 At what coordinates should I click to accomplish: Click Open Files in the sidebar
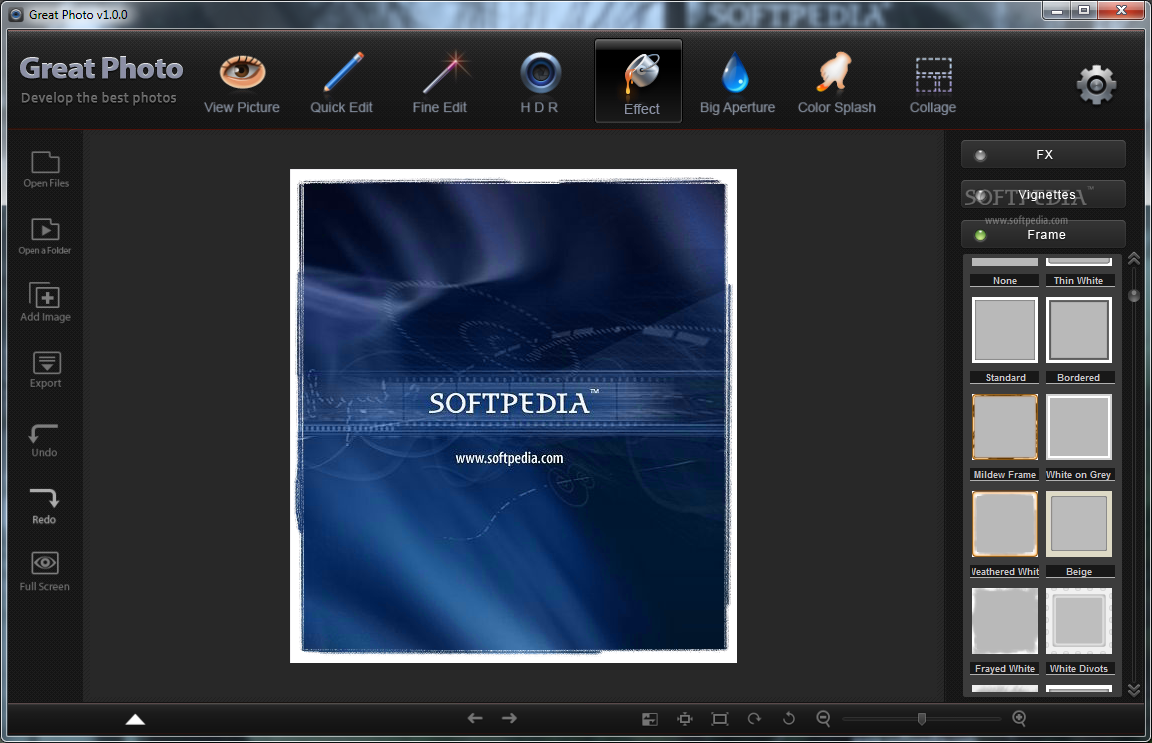coord(46,170)
